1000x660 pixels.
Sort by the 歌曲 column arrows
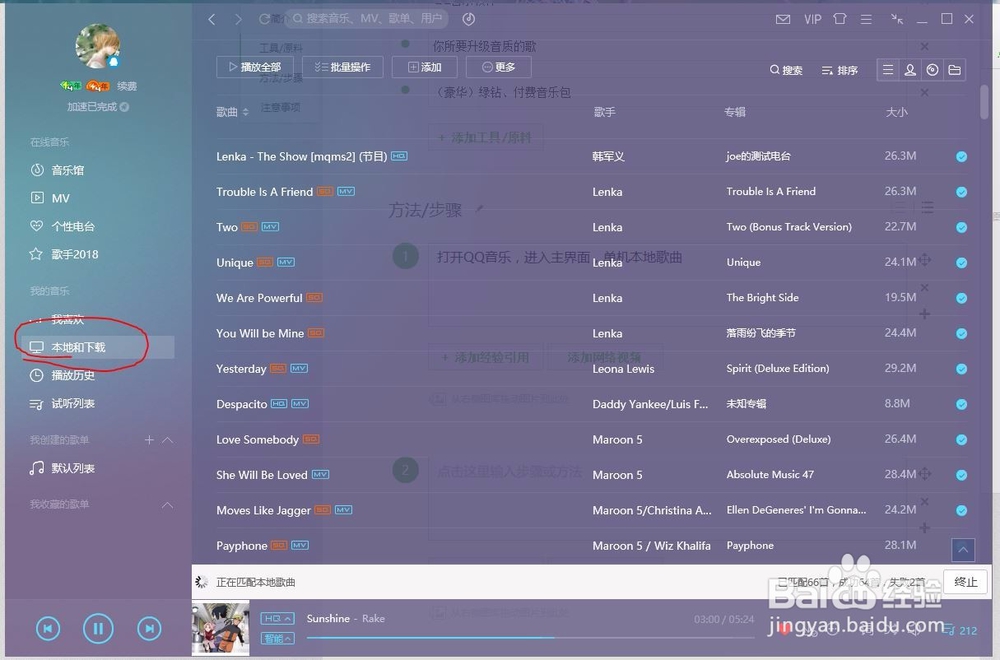(x=246, y=112)
